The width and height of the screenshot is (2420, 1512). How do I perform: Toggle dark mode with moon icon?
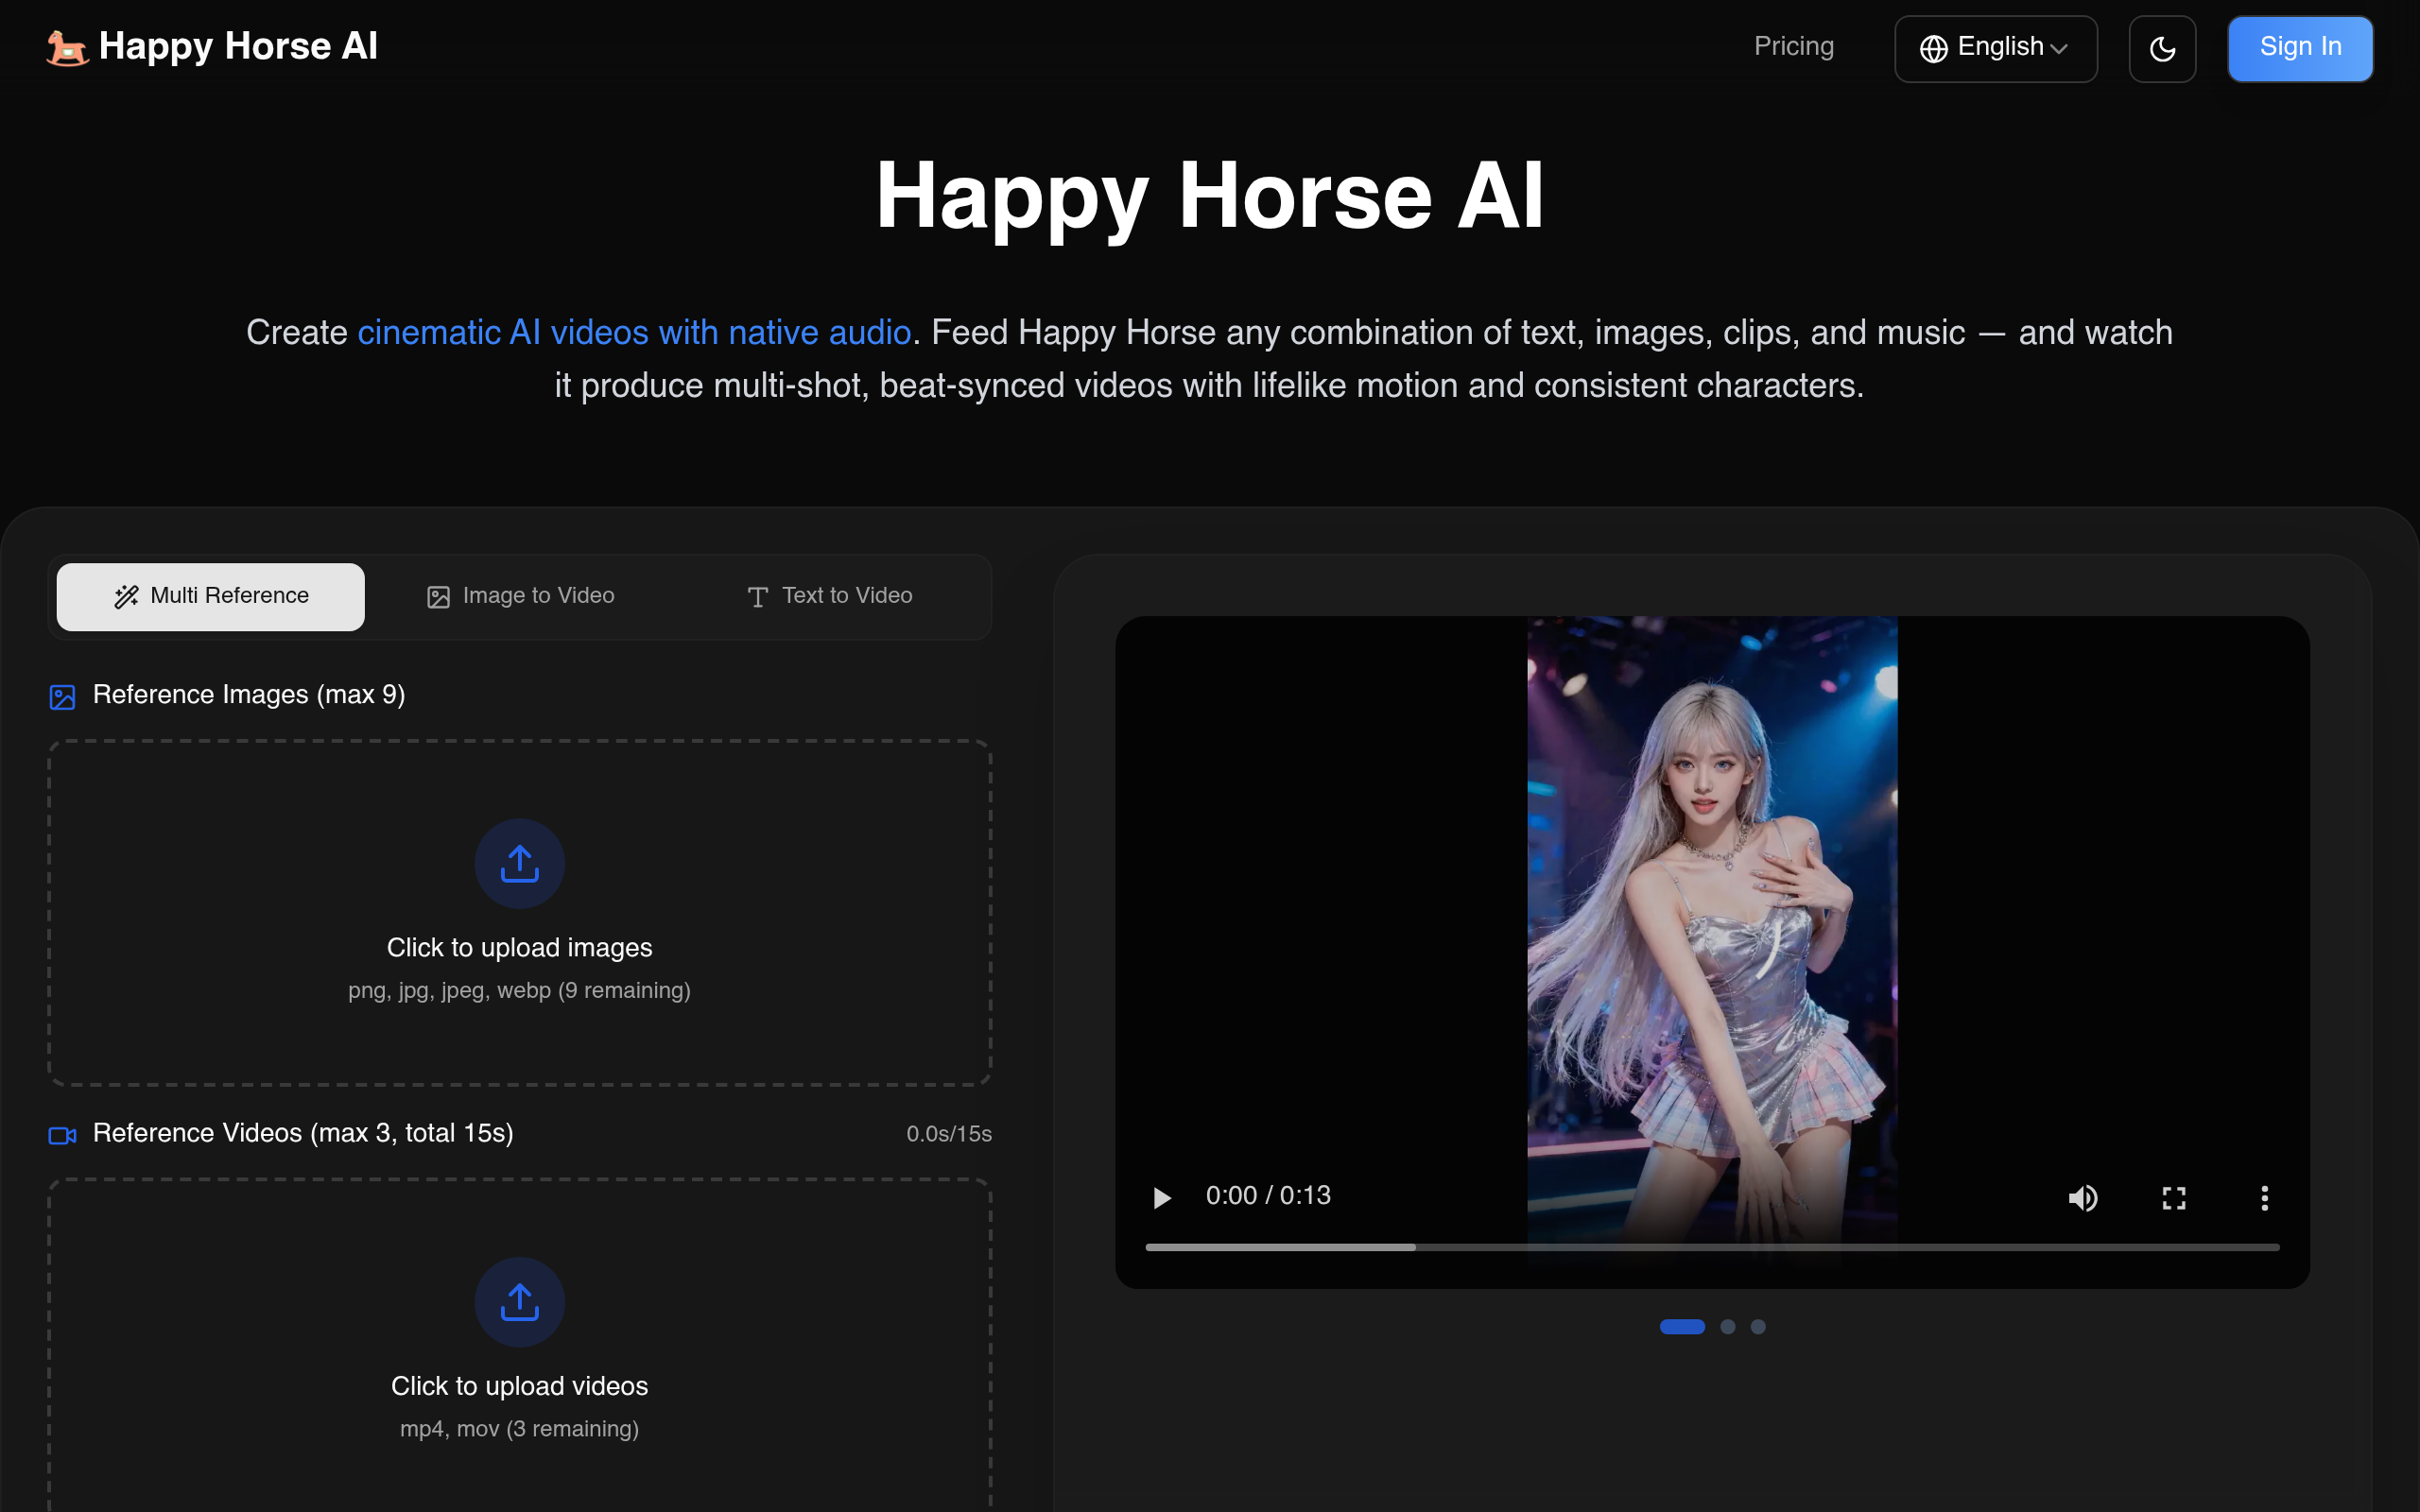coord(2162,49)
